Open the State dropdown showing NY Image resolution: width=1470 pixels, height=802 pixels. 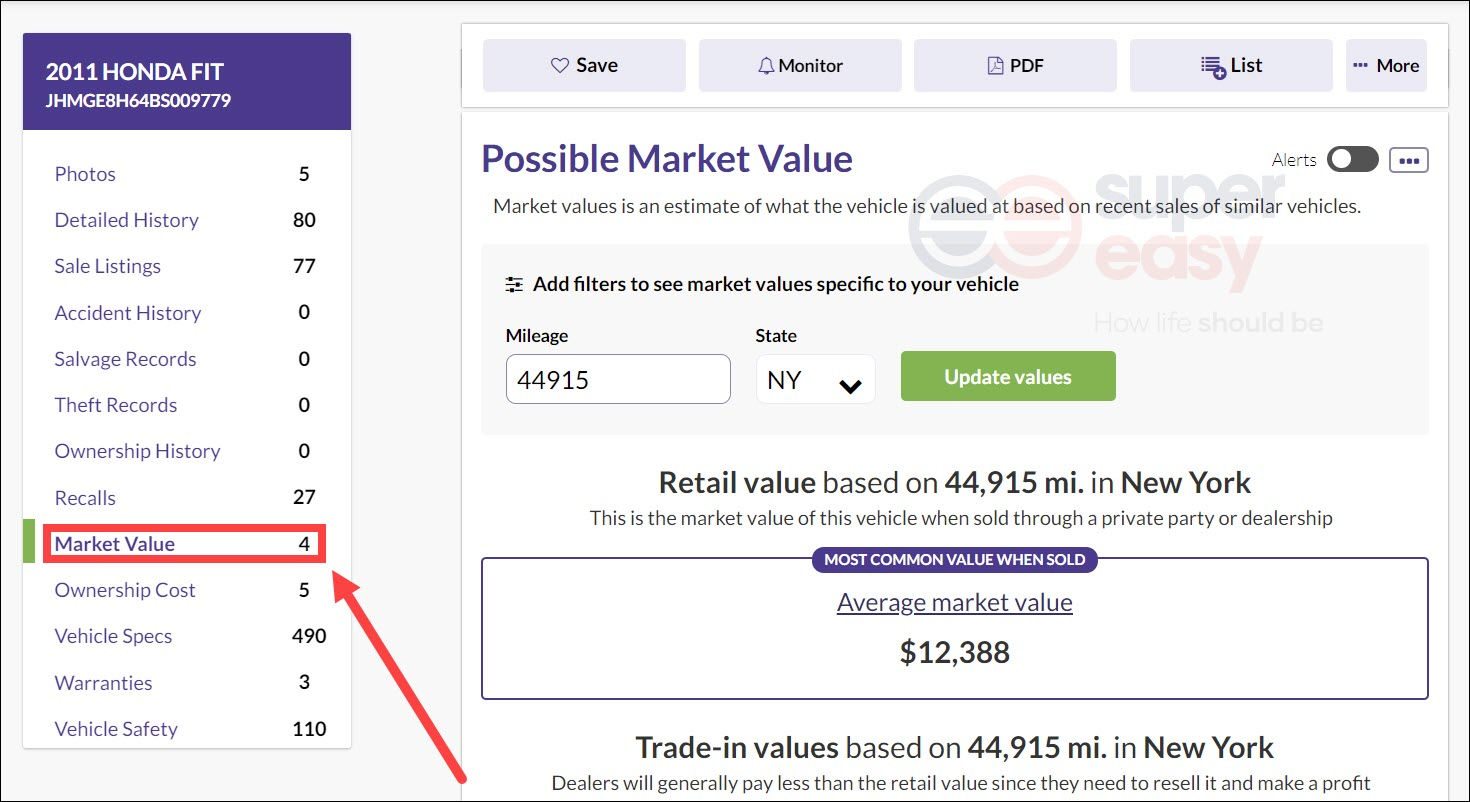click(x=815, y=380)
